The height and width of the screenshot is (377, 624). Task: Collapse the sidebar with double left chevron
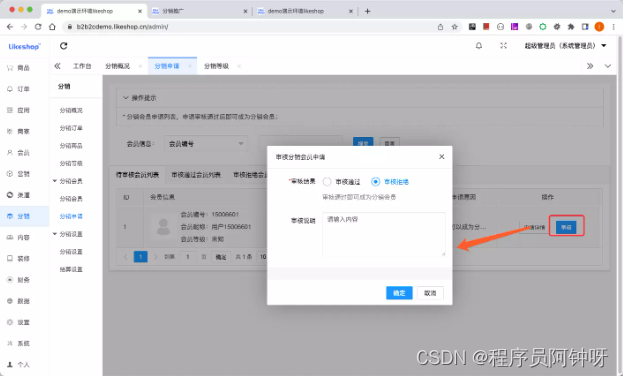pyautogui.click(x=58, y=66)
